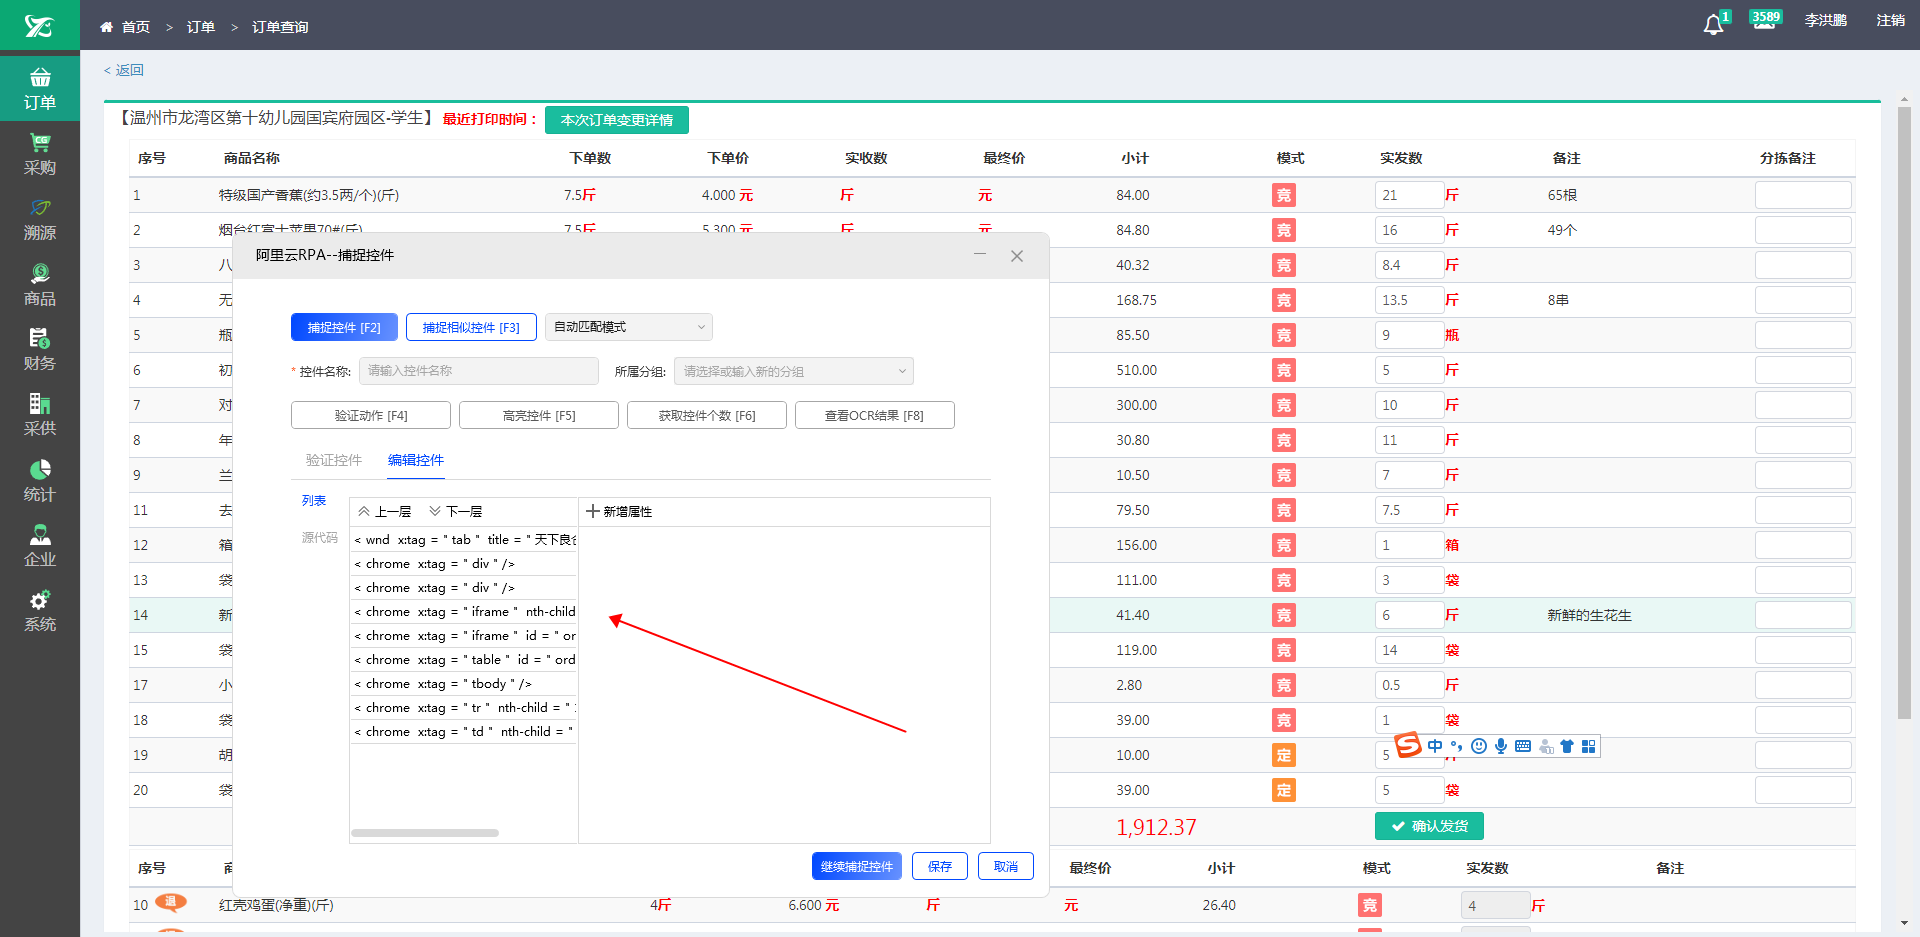Click the Sogou input method S logo
The height and width of the screenshot is (937, 1920).
coord(1408,746)
